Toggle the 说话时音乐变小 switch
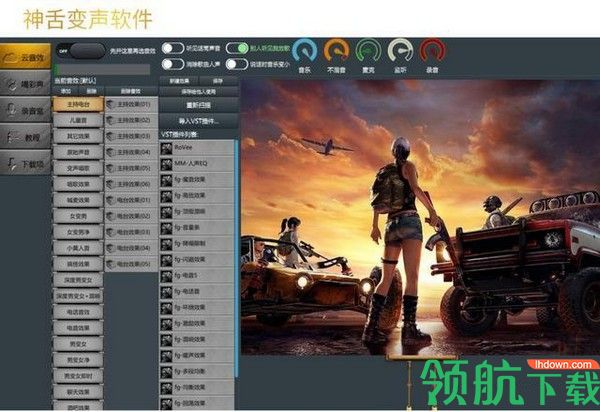Viewport: 600px width, 412px height. pyautogui.click(x=237, y=64)
